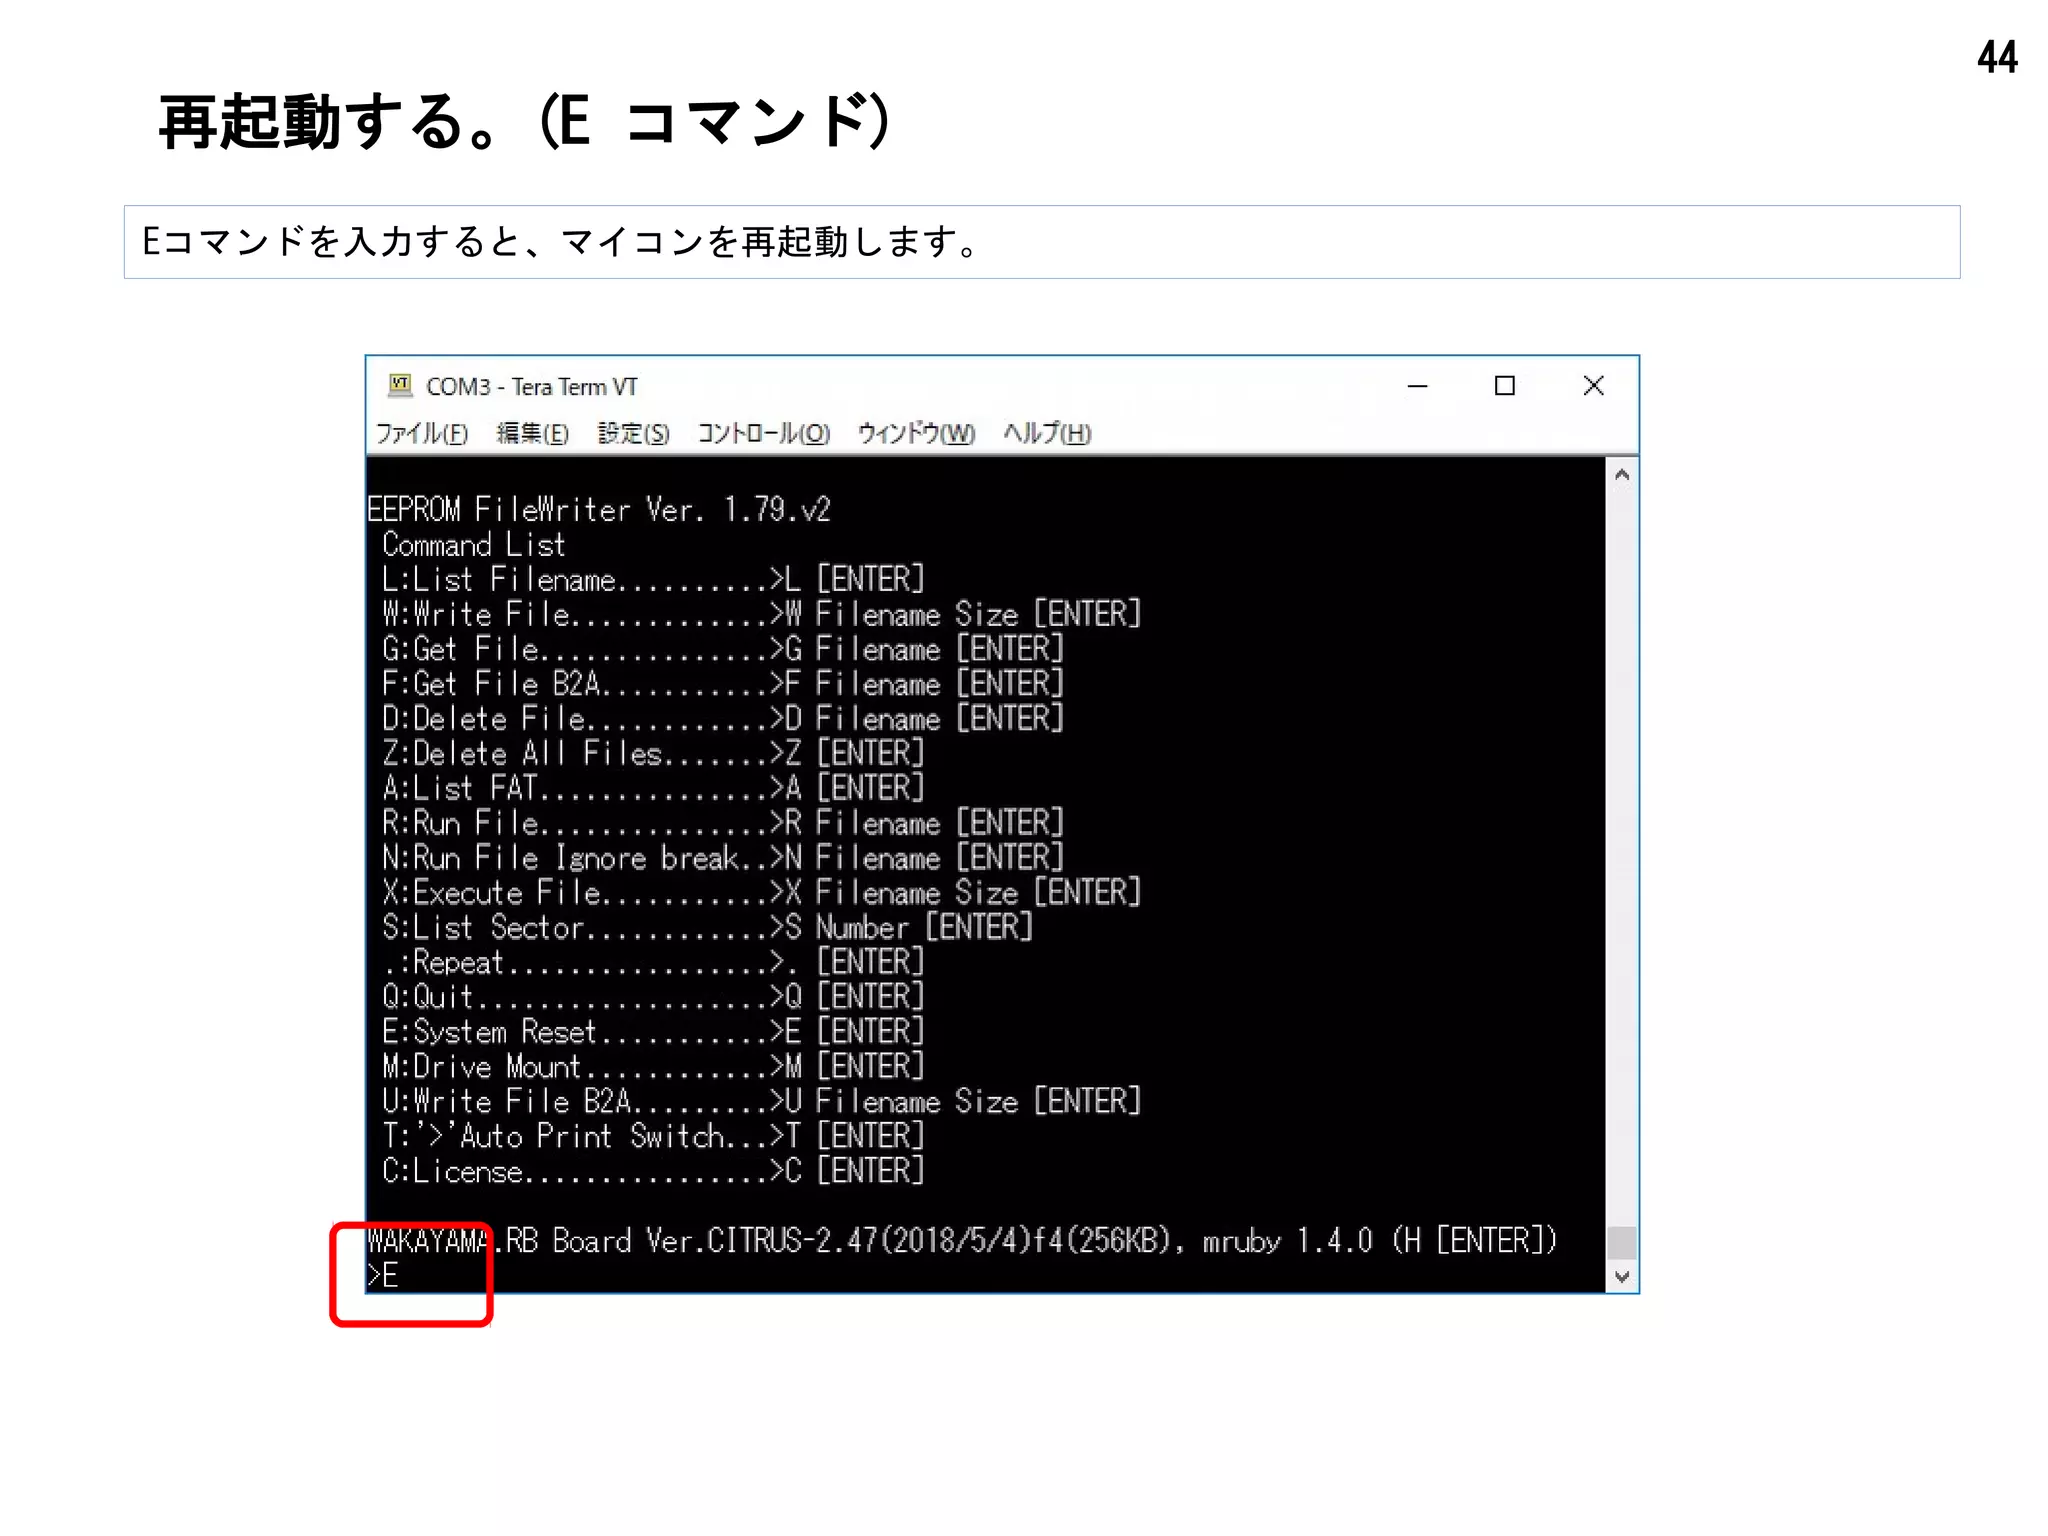Viewport: 2048px width, 1536px height.
Task: Click the 'WAKAYAMA.RB Board Ver.CITRUS-2.47' line
Action: [963, 1241]
